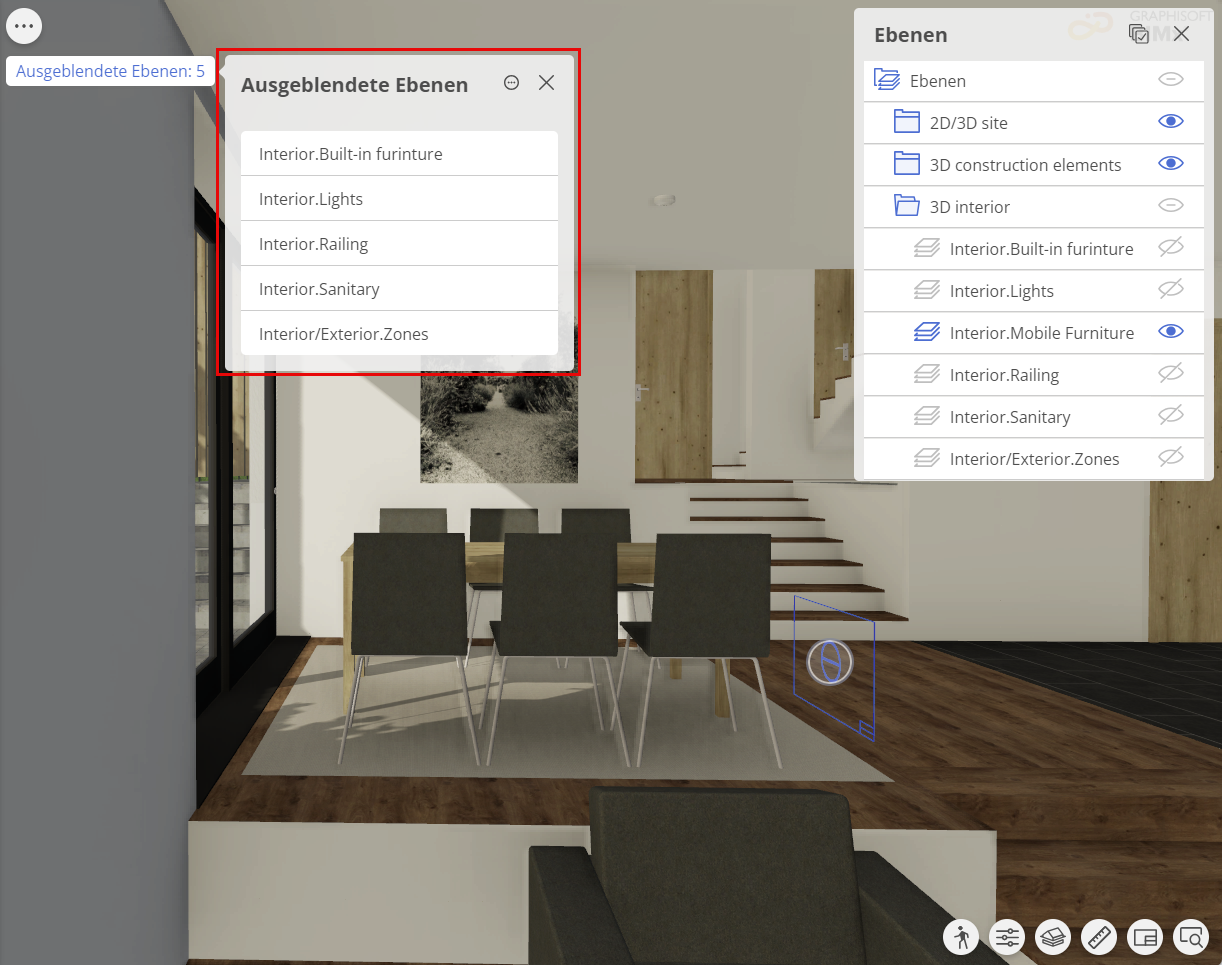The image size is (1222, 965).
Task: Open the settings sliders icon
Action: [x=1007, y=937]
